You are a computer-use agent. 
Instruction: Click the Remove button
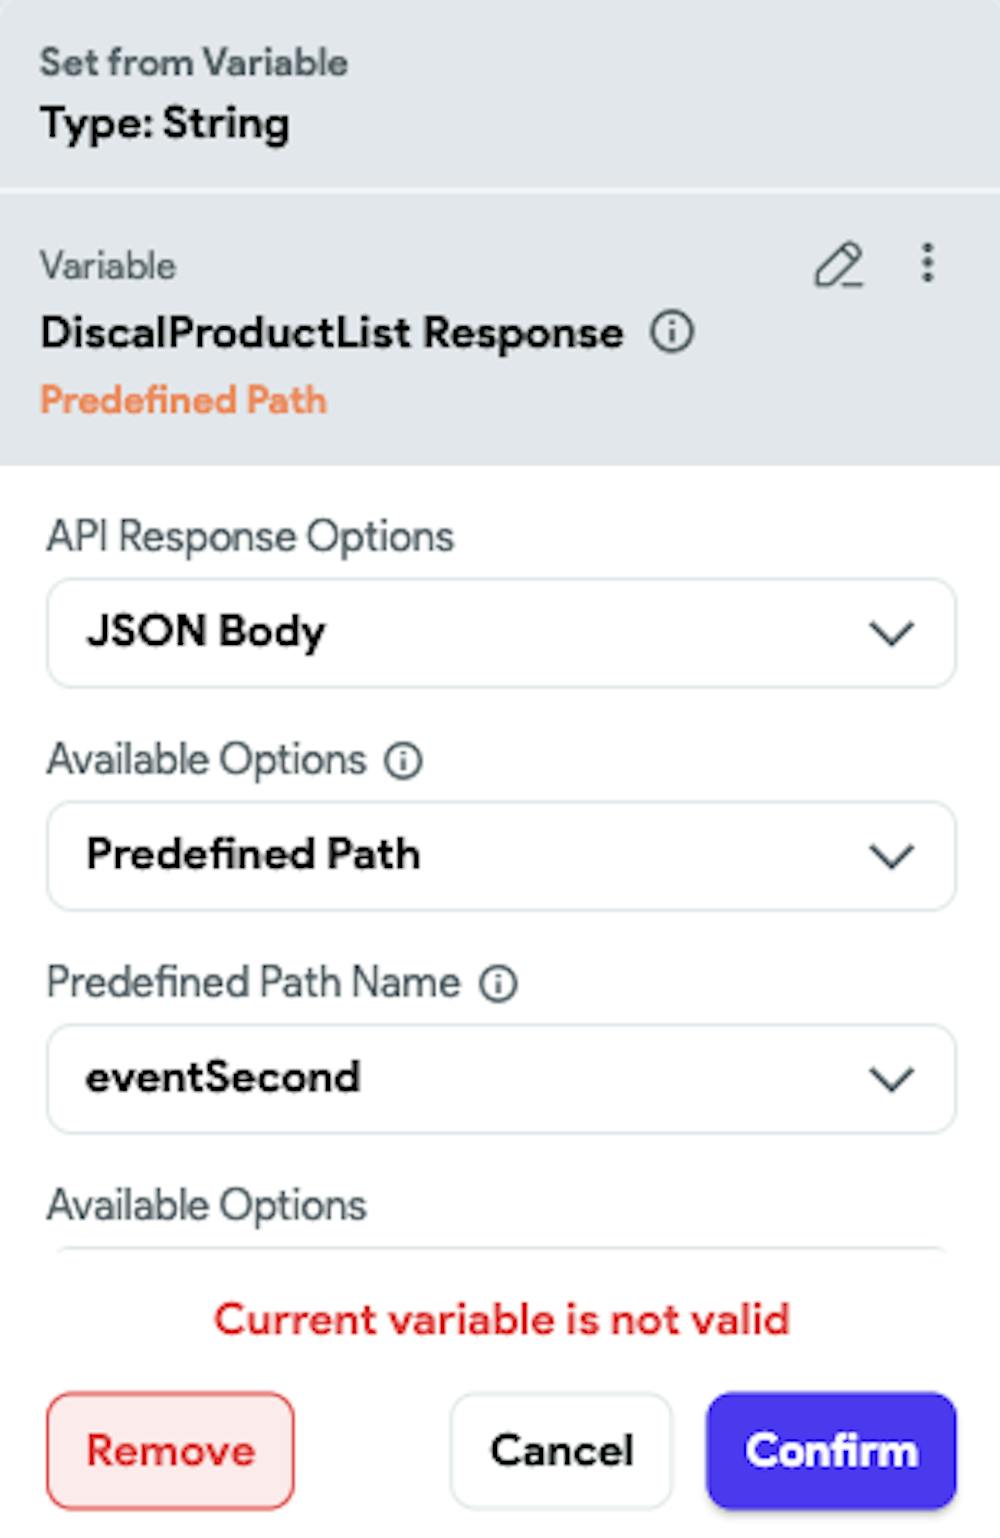170,1451
